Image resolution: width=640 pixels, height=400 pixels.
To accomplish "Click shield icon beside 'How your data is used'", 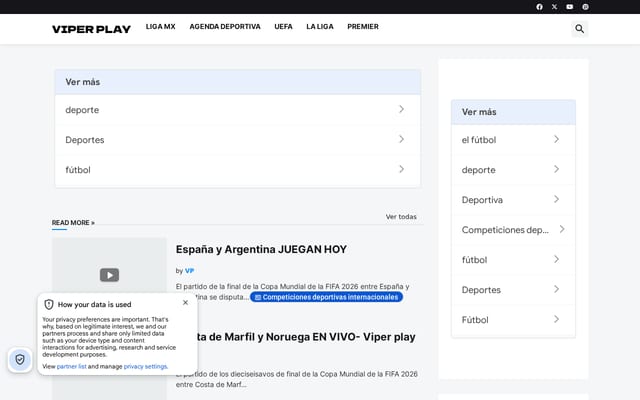I will 49,304.
